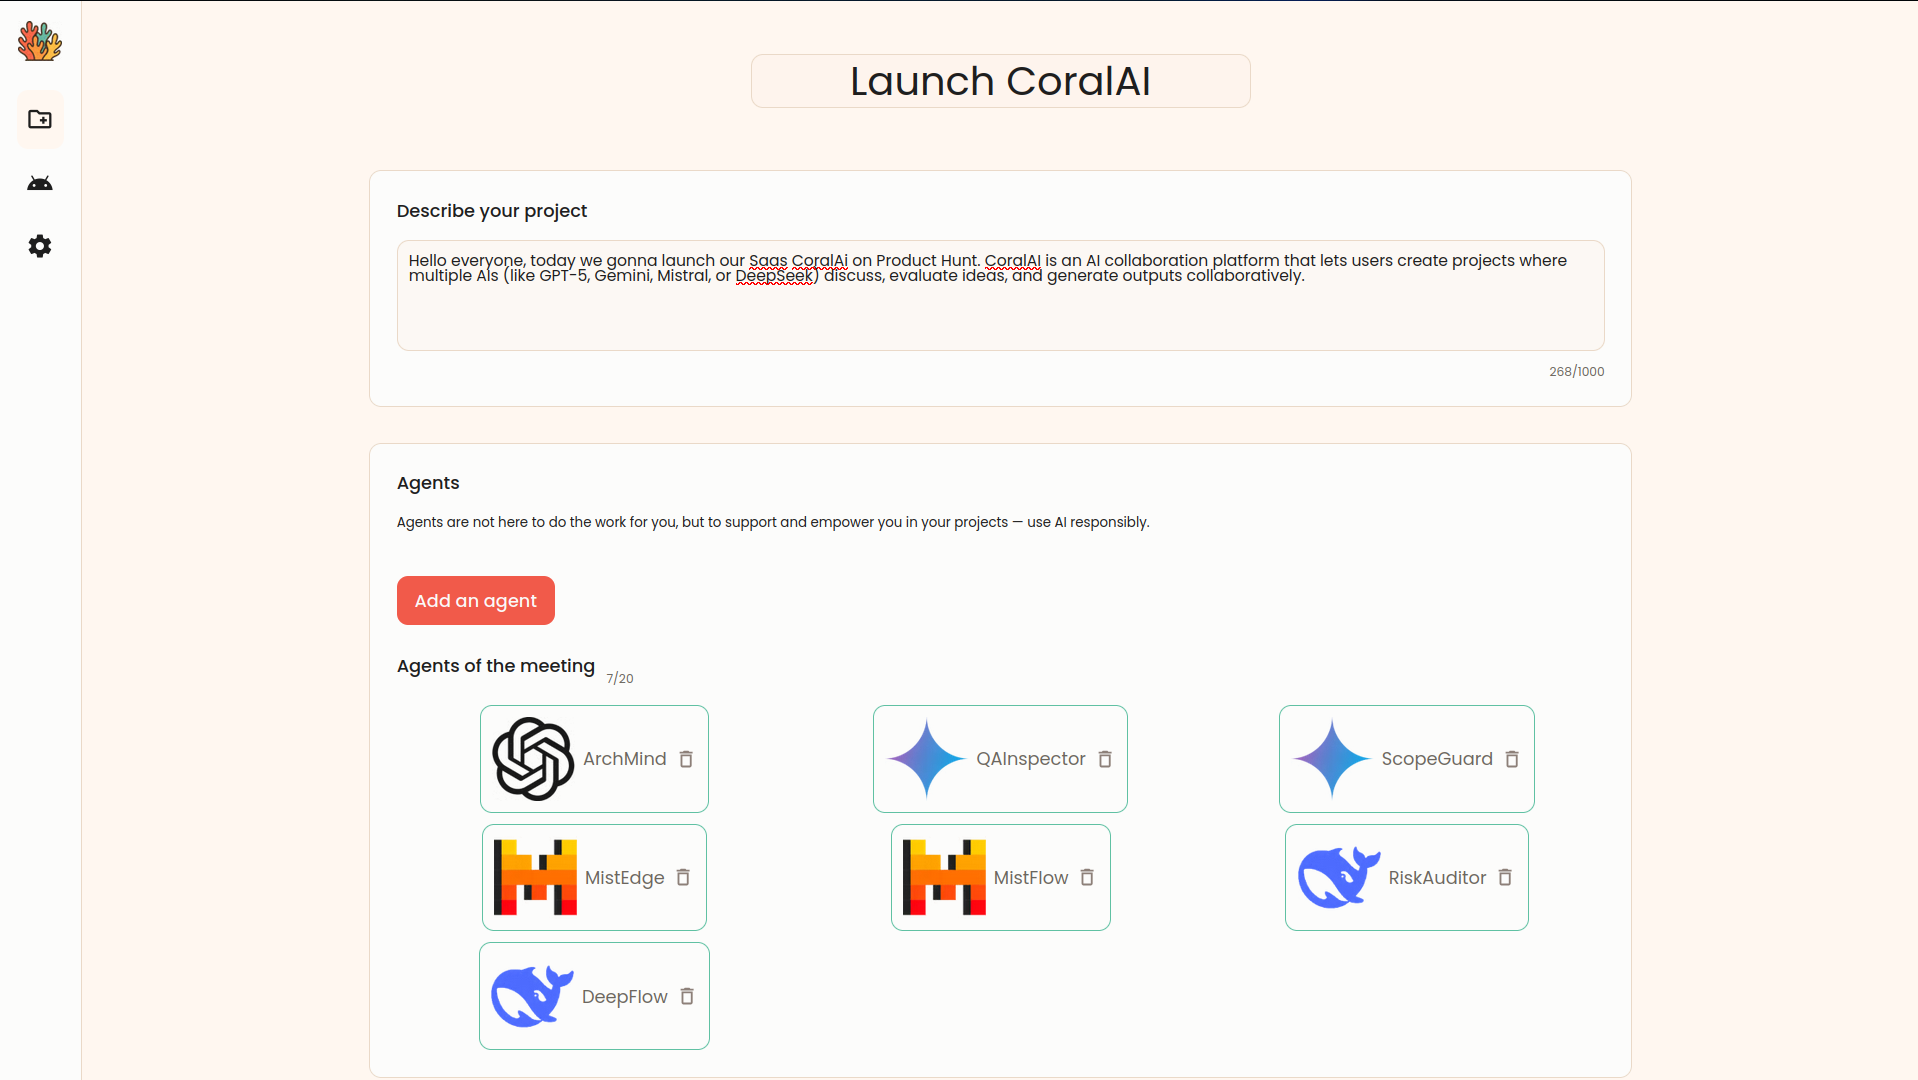
Task: Open settings gear in sidebar
Action: point(40,246)
